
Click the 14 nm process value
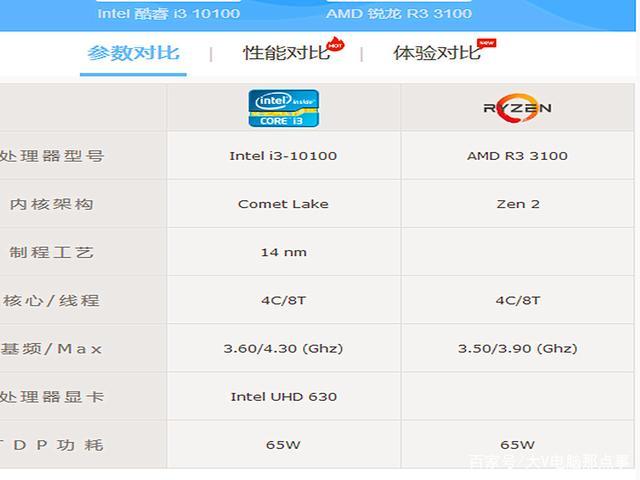click(x=284, y=252)
